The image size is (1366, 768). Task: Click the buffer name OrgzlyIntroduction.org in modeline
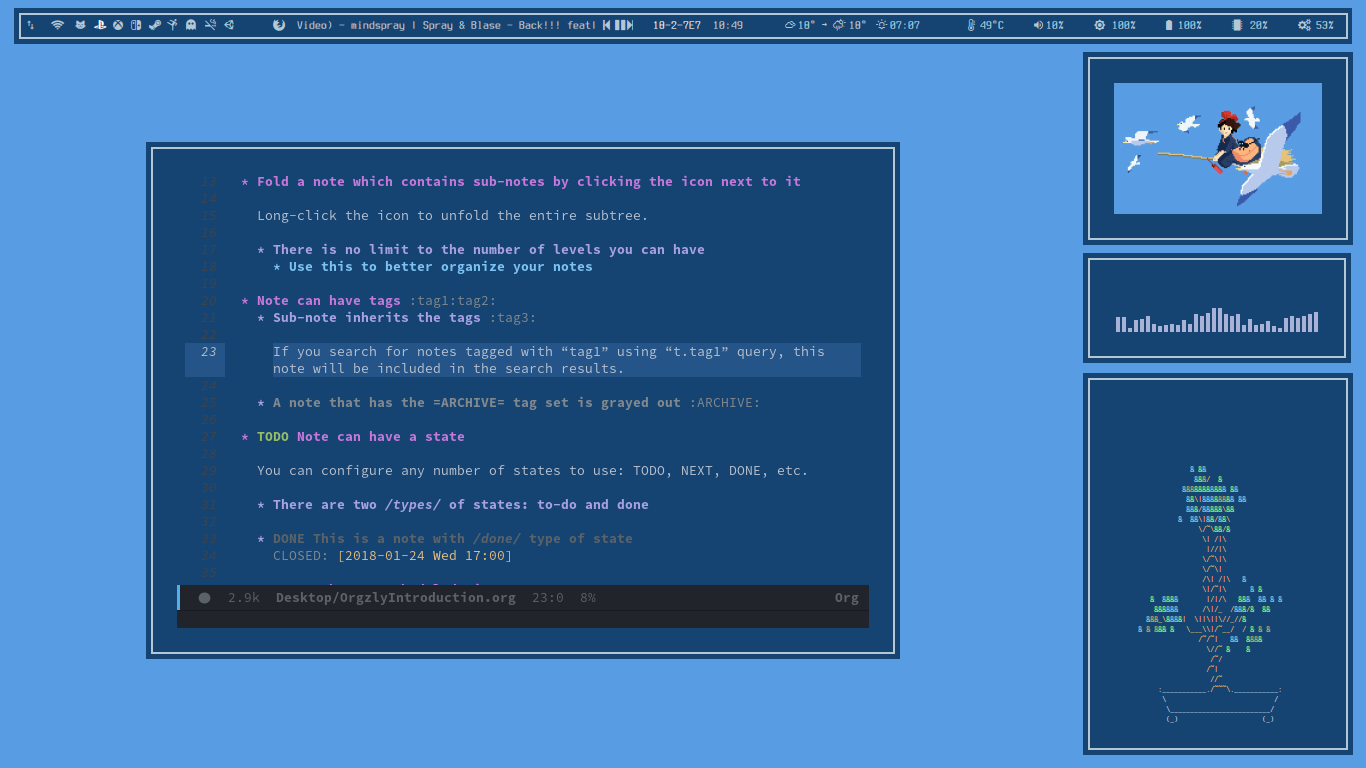(395, 598)
